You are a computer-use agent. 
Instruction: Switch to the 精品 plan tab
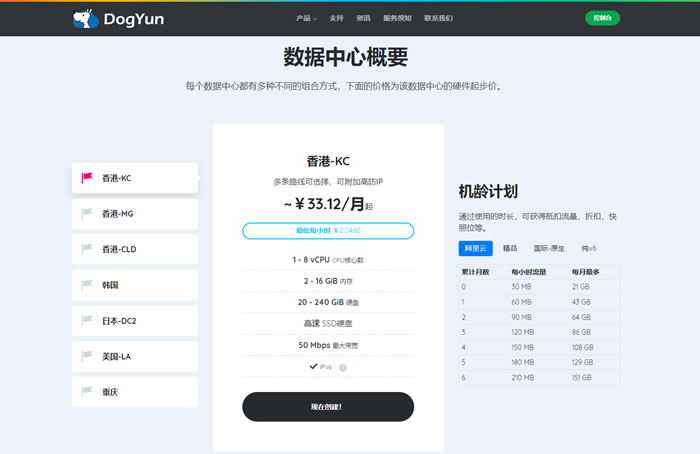click(x=510, y=248)
